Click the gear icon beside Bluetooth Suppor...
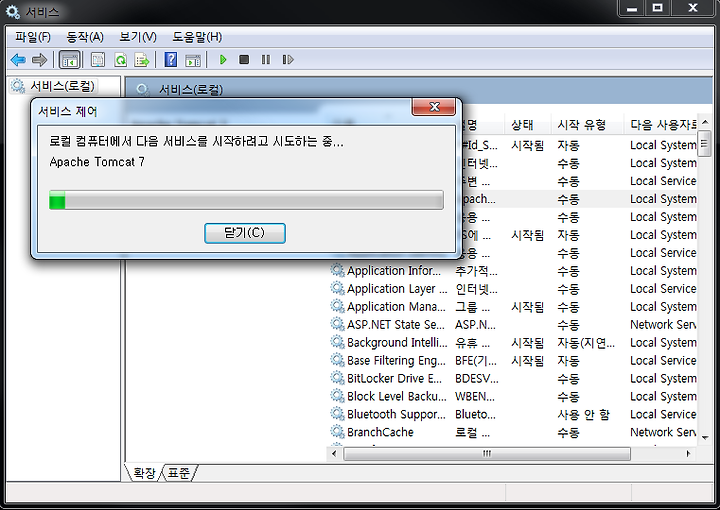720x510 pixels. click(x=338, y=414)
